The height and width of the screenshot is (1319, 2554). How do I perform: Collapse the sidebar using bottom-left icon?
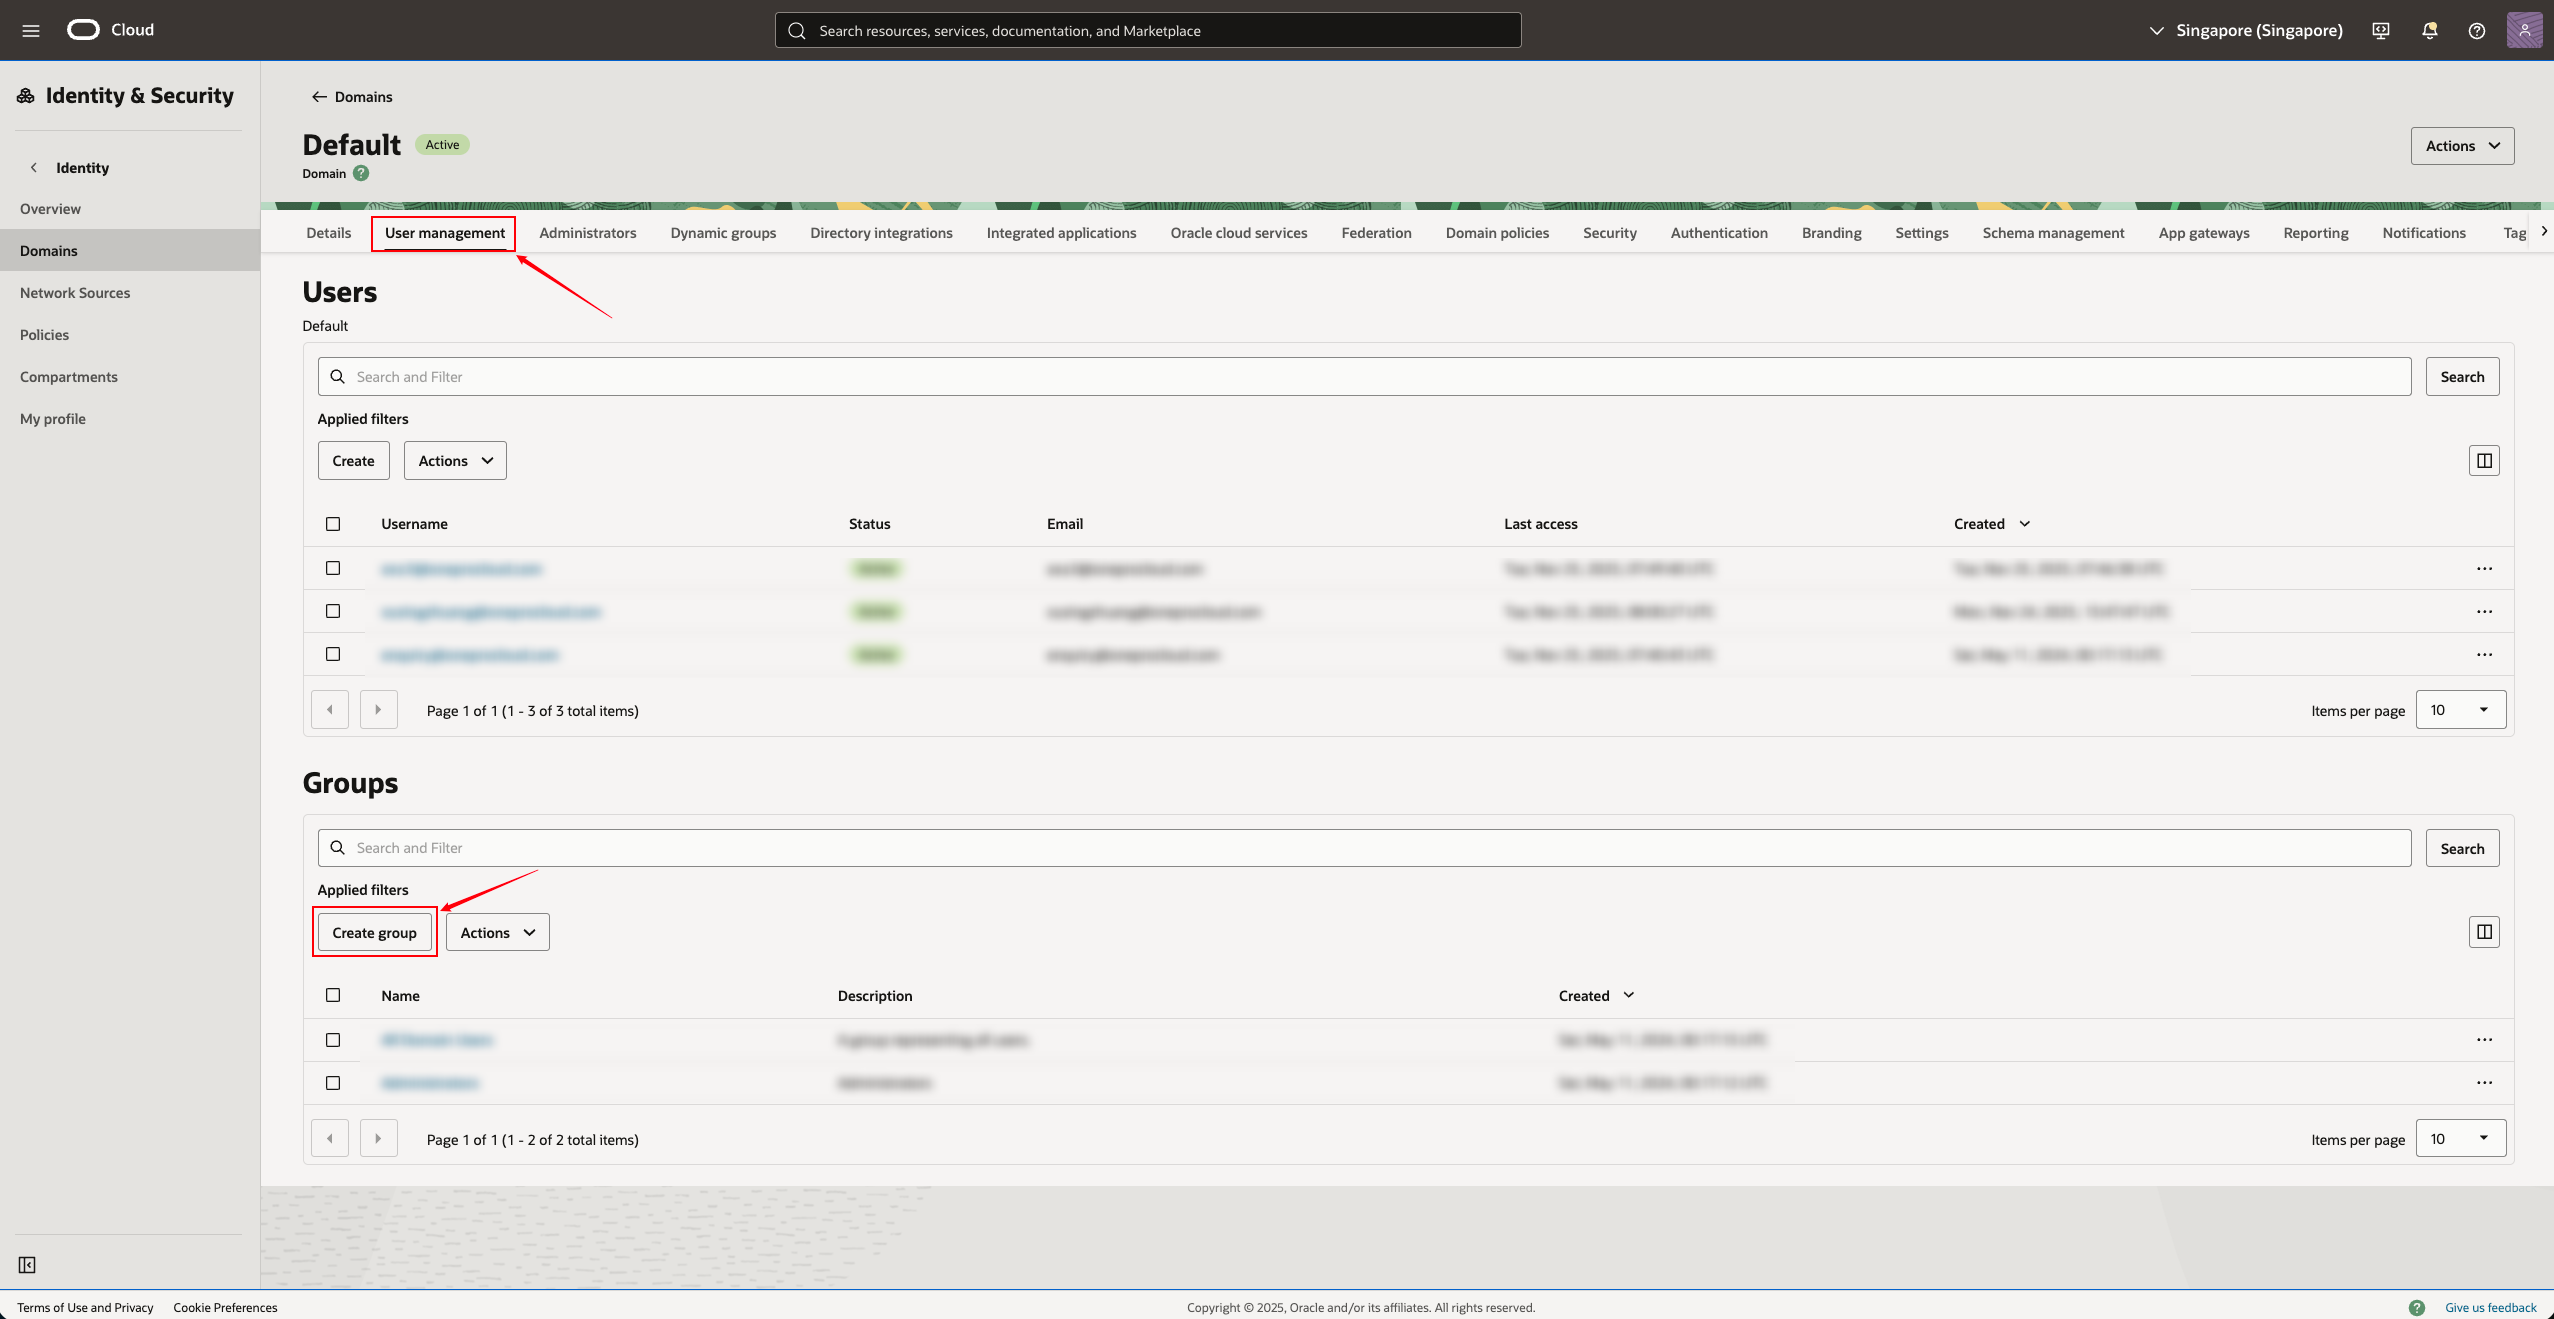click(27, 1265)
